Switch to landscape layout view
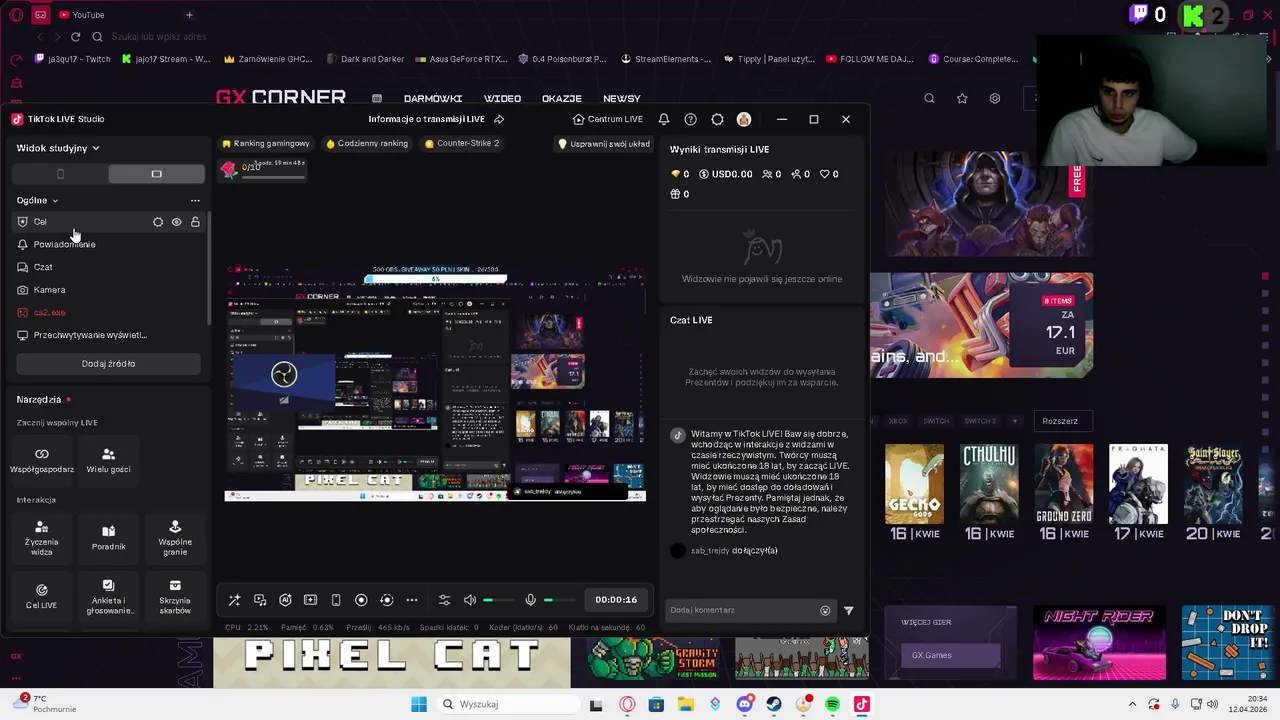 156,174
